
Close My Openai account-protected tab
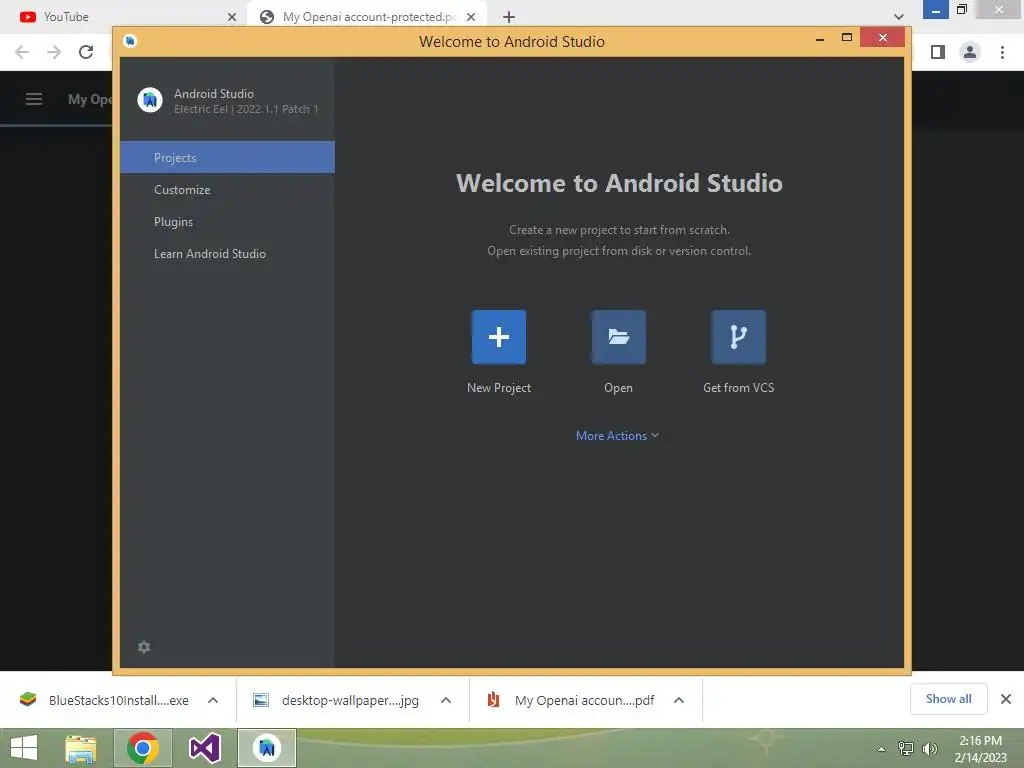tap(471, 17)
